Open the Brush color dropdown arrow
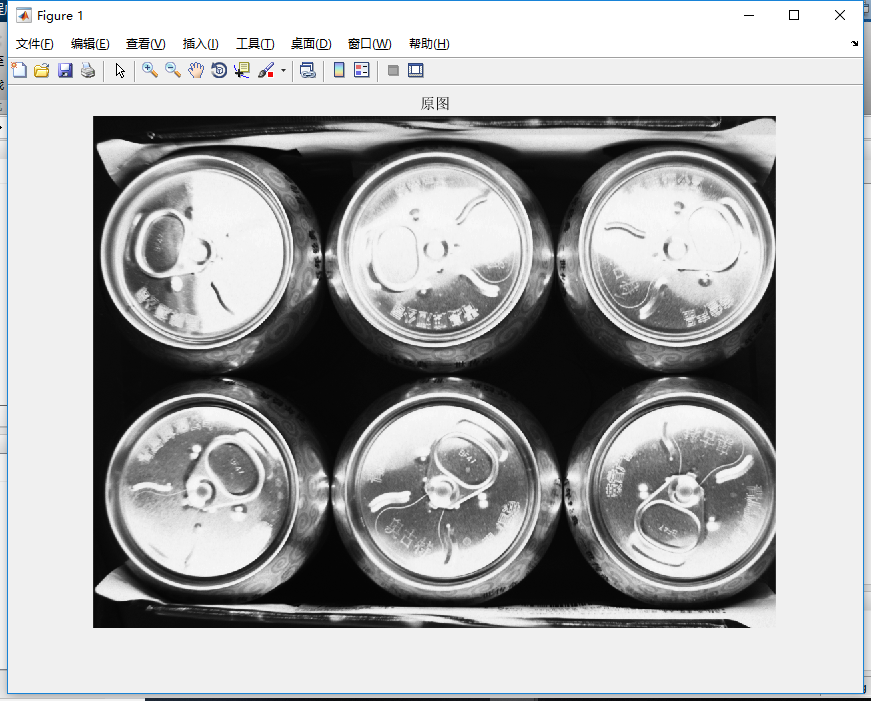This screenshot has height=701, width=871. [283, 71]
